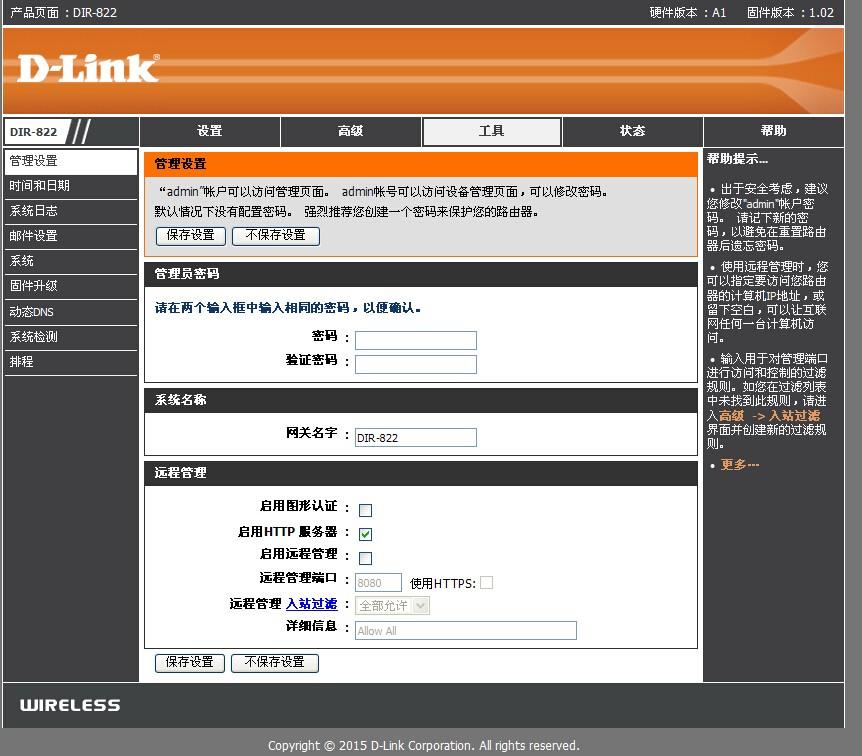
Task: Click the 系统名称 section header
Action: (421, 400)
